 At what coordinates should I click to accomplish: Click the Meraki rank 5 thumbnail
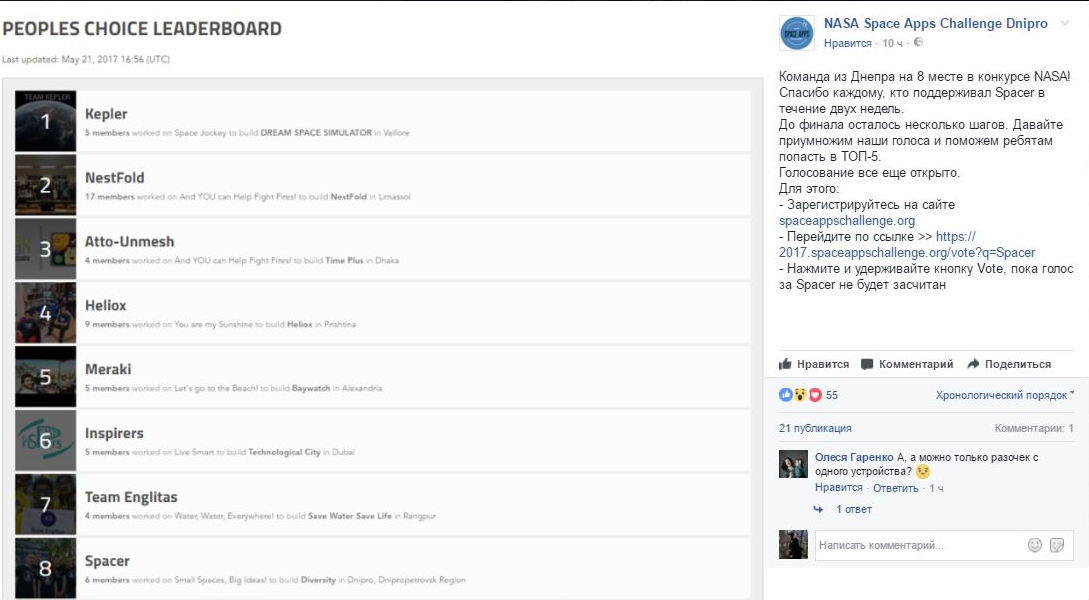click(45, 376)
